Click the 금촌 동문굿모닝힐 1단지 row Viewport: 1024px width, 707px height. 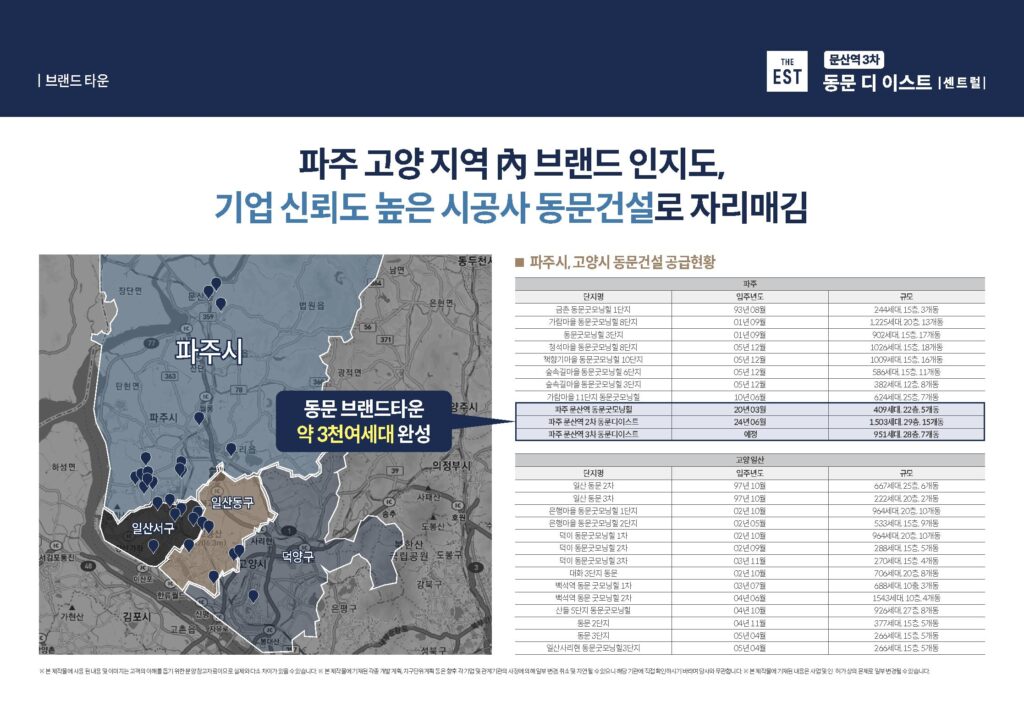coord(750,309)
